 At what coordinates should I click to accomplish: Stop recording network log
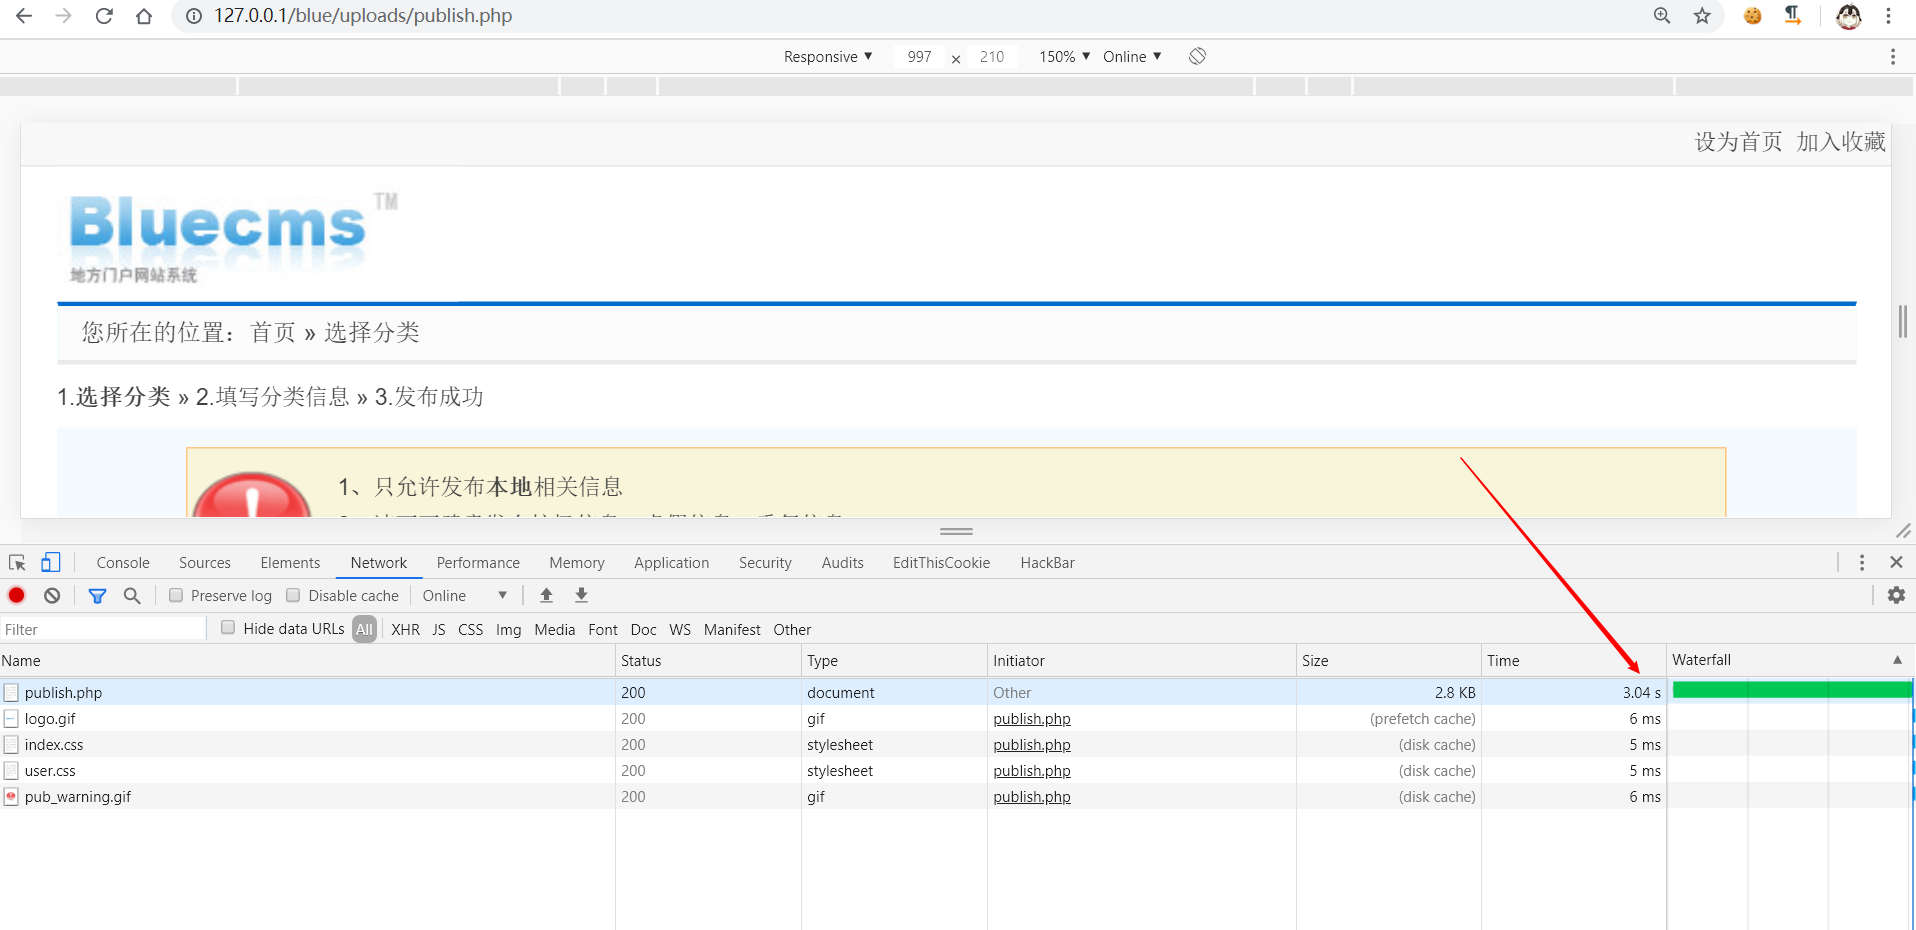pyautogui.click(x=17, y=595)
